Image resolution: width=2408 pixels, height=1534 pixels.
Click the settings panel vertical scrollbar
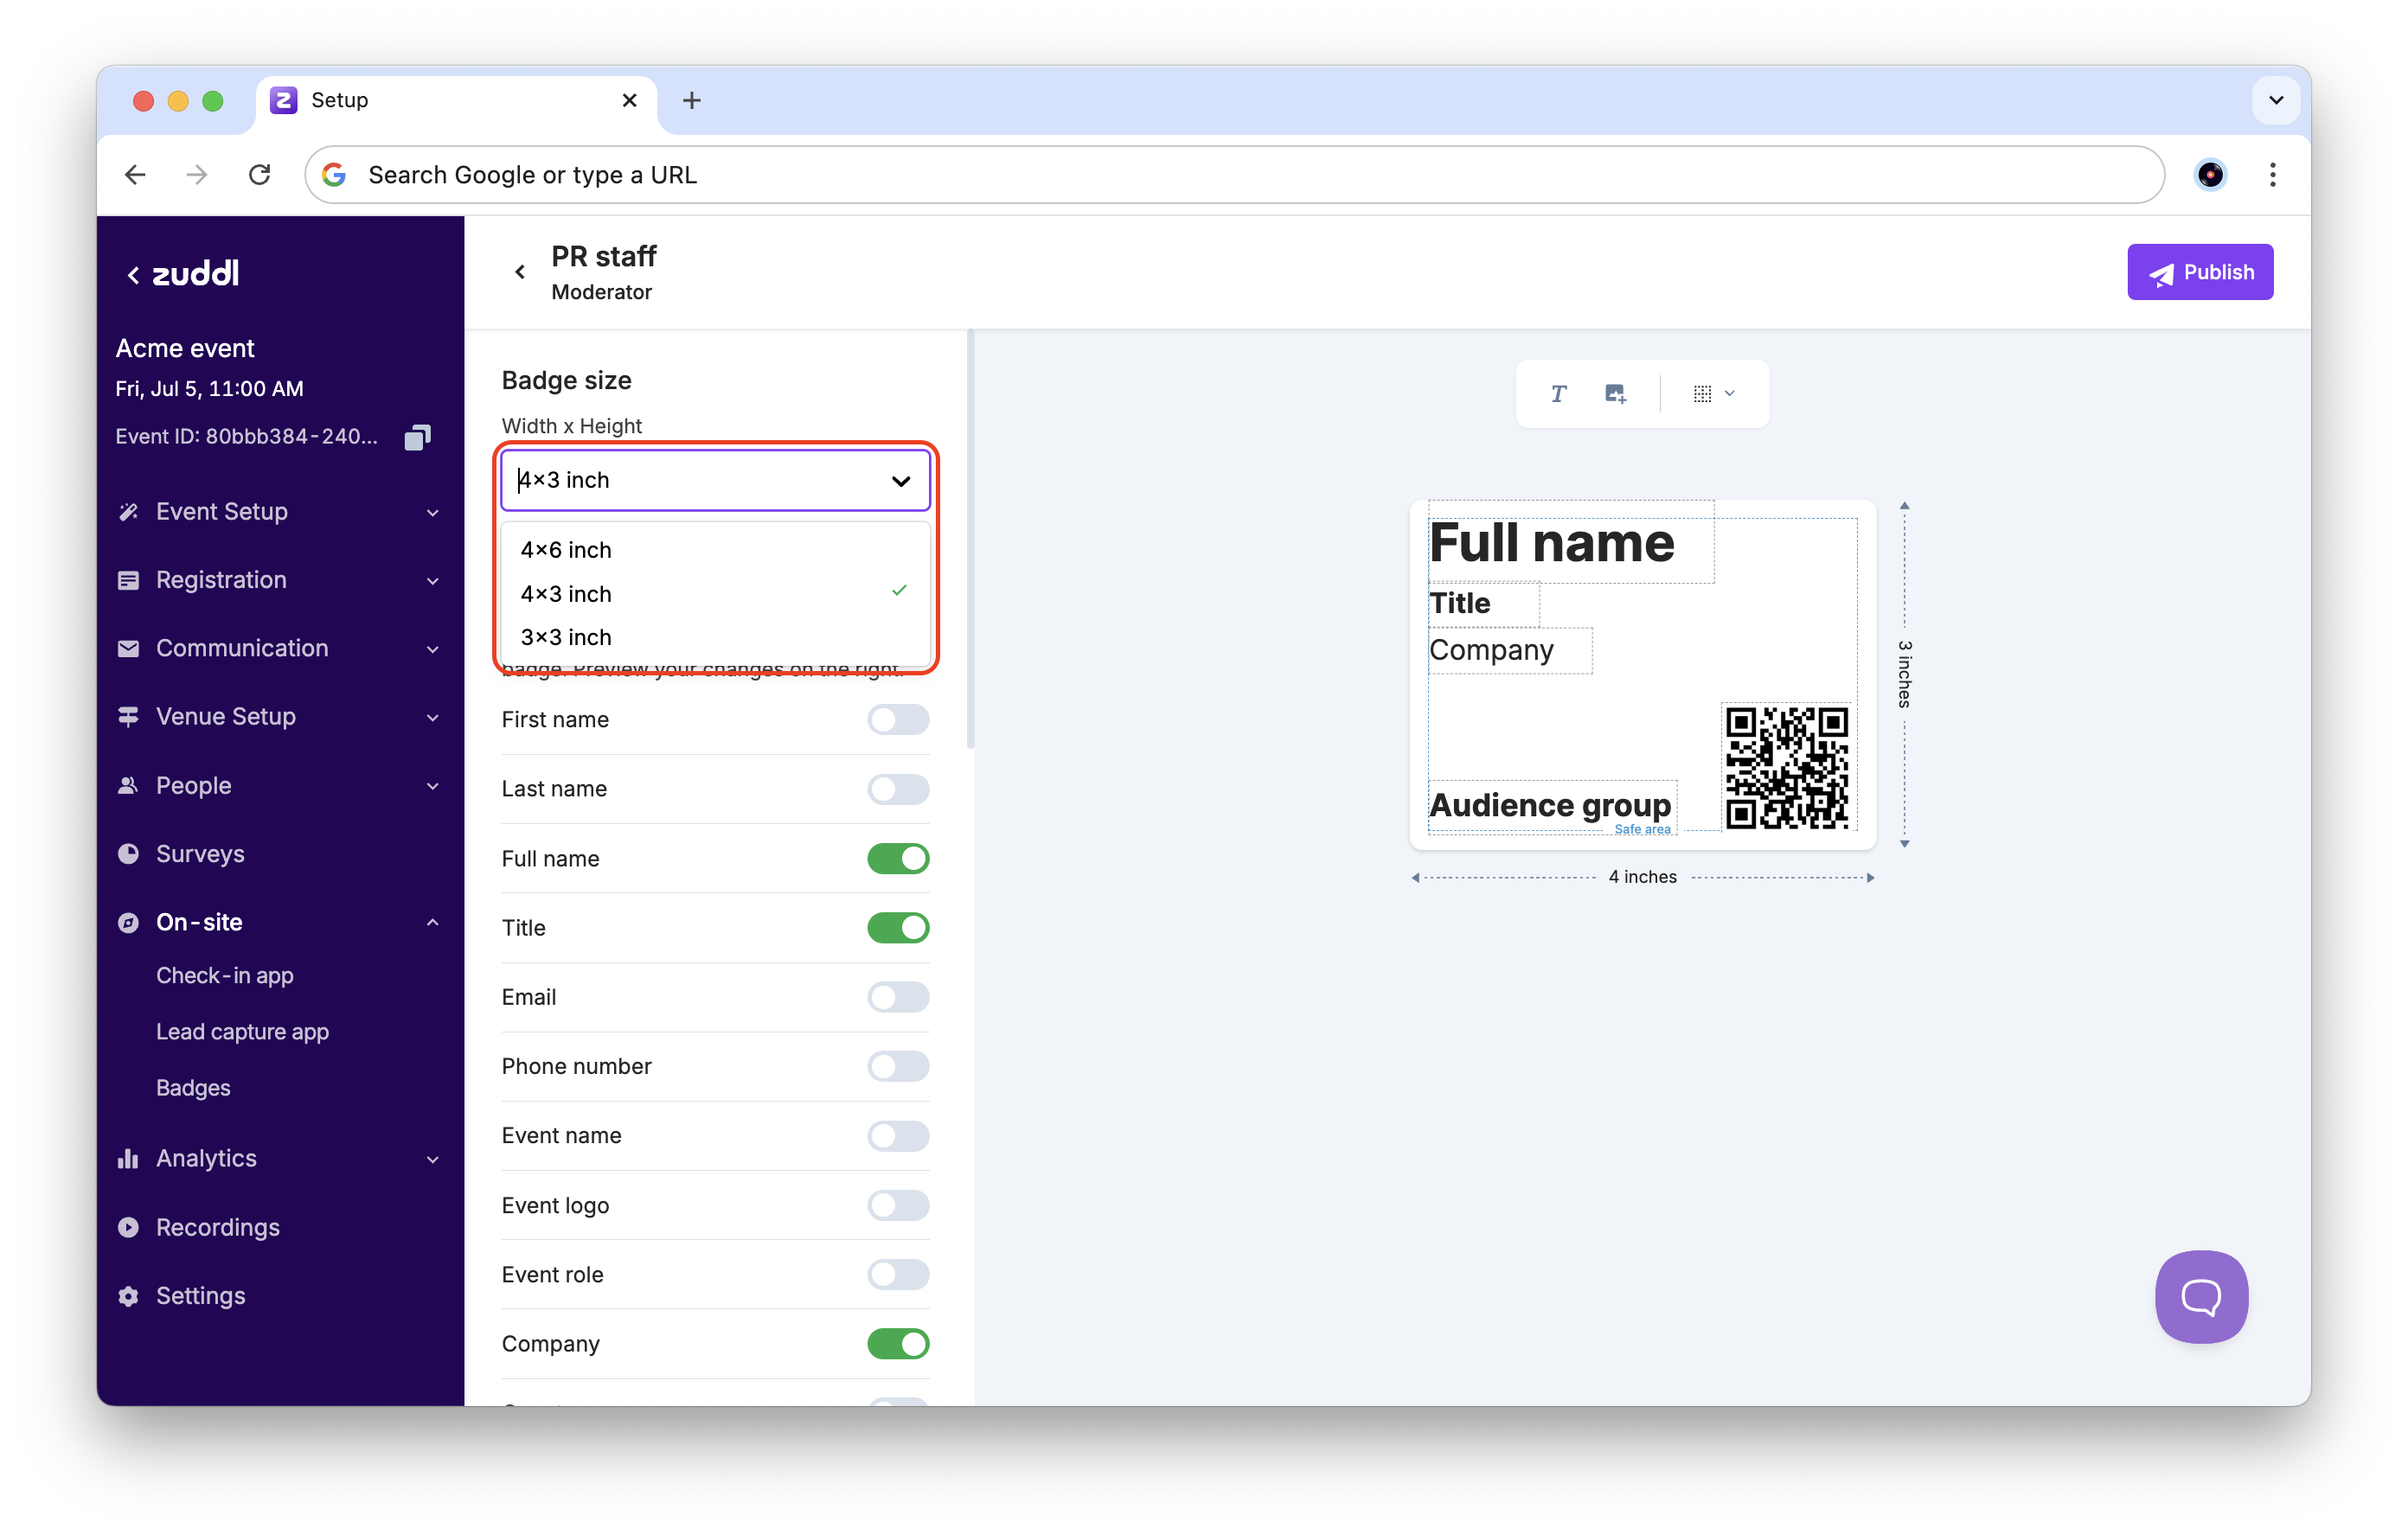point(970,540)
